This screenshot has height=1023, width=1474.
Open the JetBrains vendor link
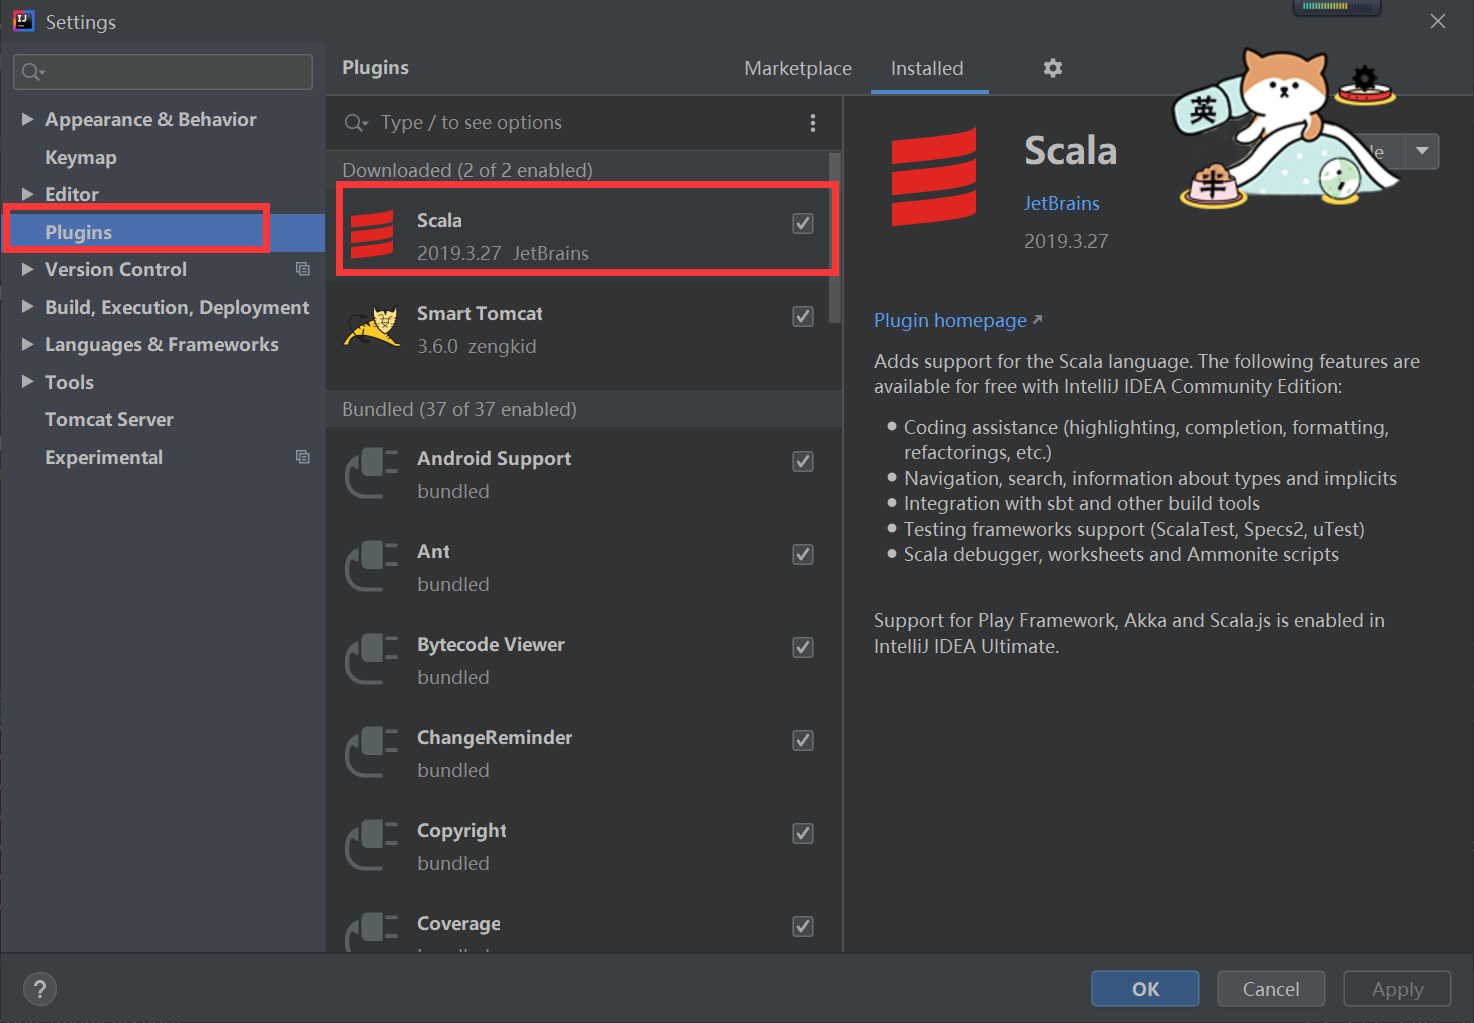(1062, 203)
